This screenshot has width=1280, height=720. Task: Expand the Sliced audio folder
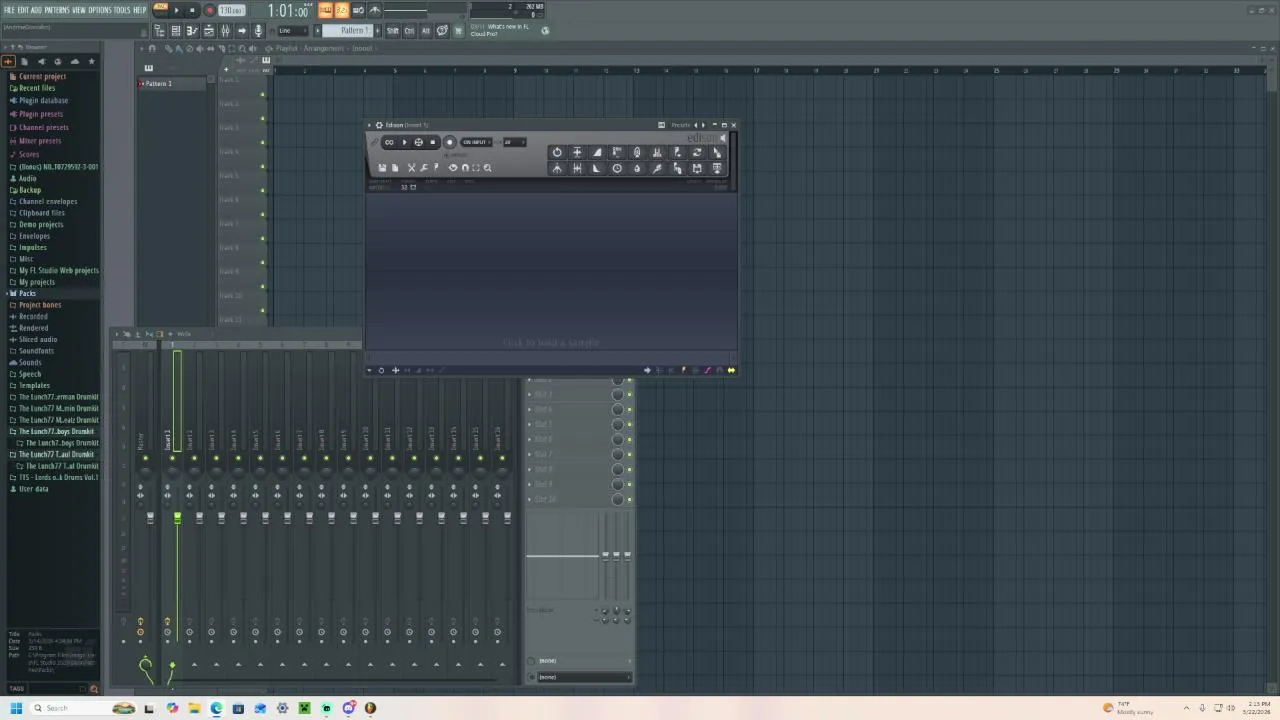pyautogui.click(x=38, y=339)
